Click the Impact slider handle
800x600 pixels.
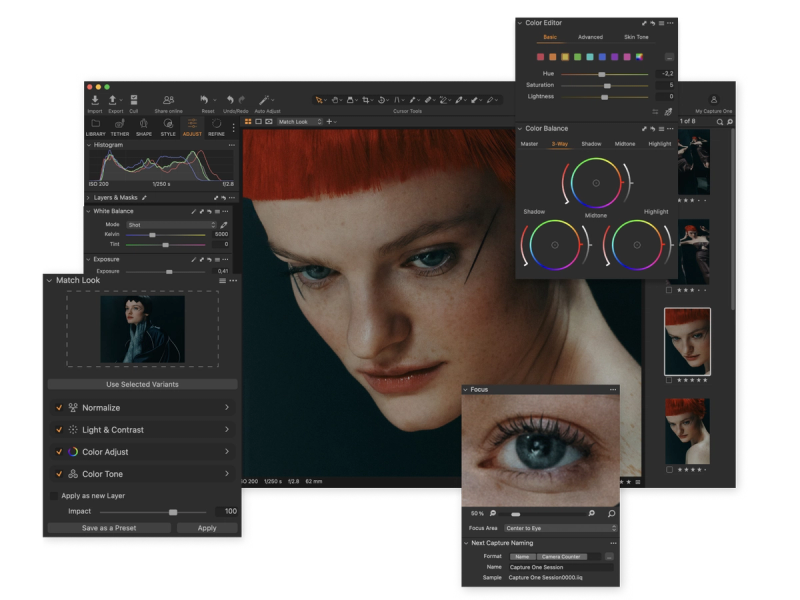173,512
